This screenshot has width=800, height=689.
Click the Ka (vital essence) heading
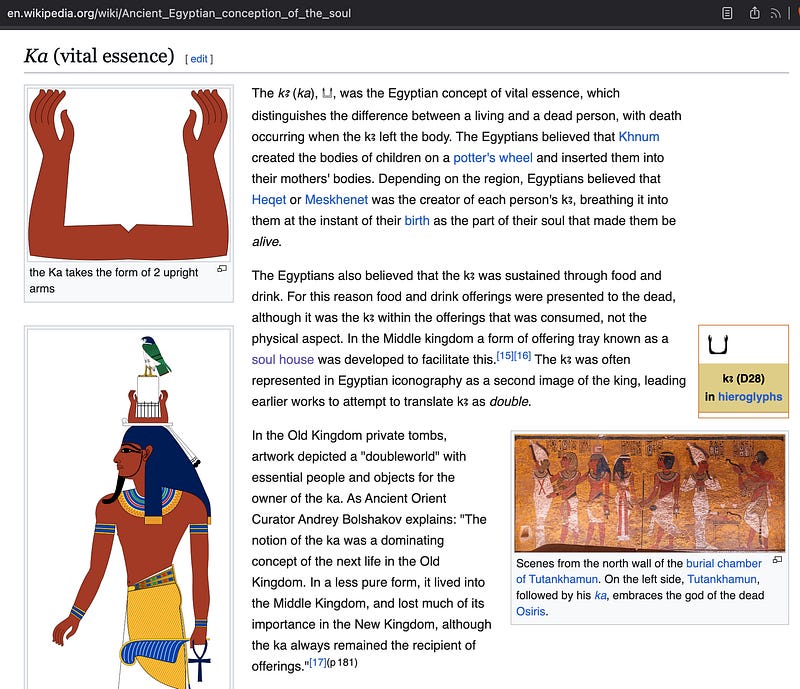pos(99,56)
